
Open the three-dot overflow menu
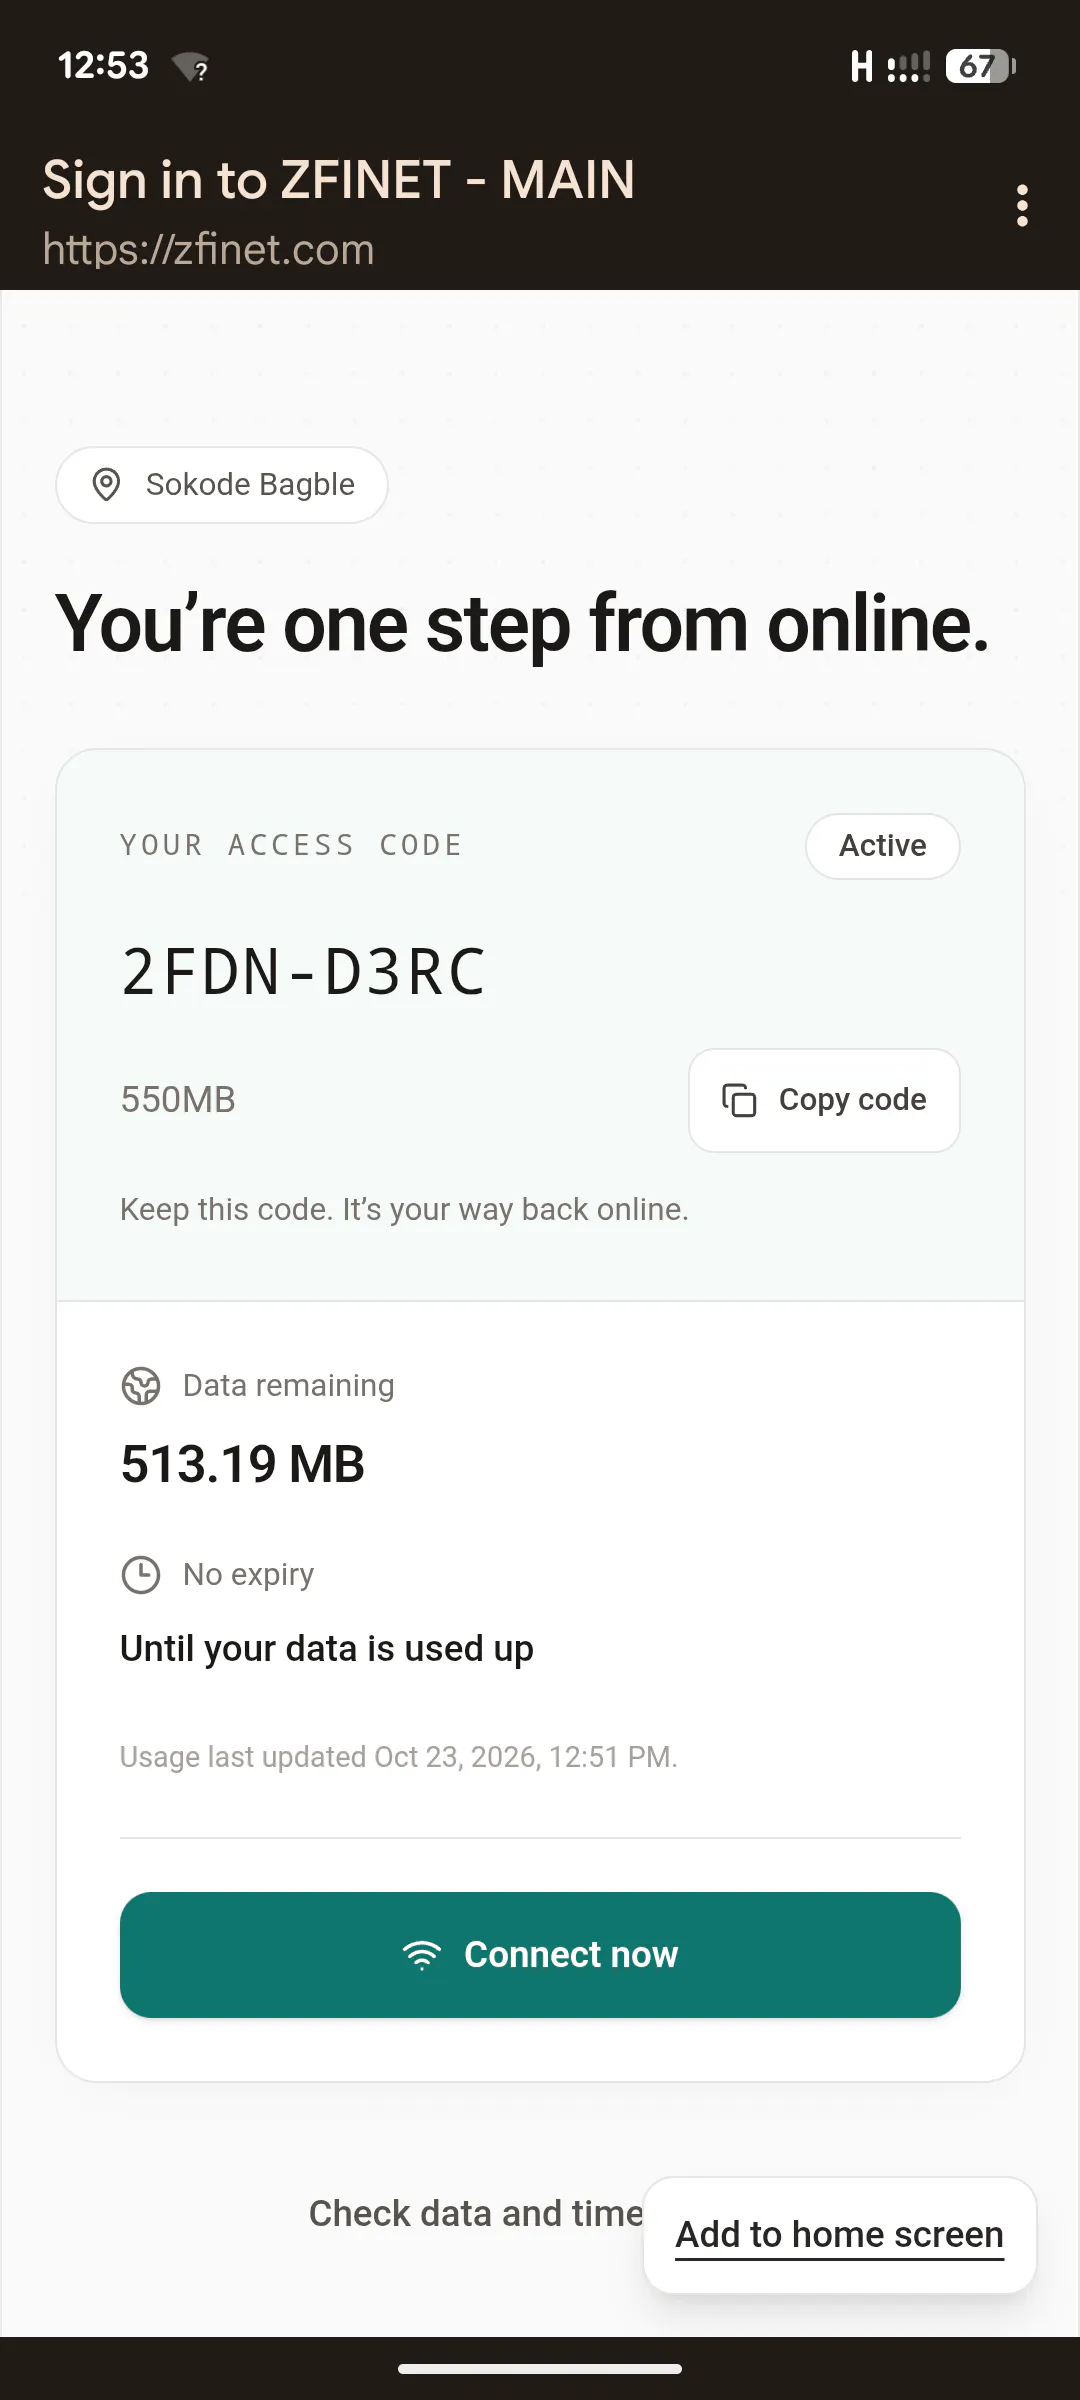(1021, 206)
